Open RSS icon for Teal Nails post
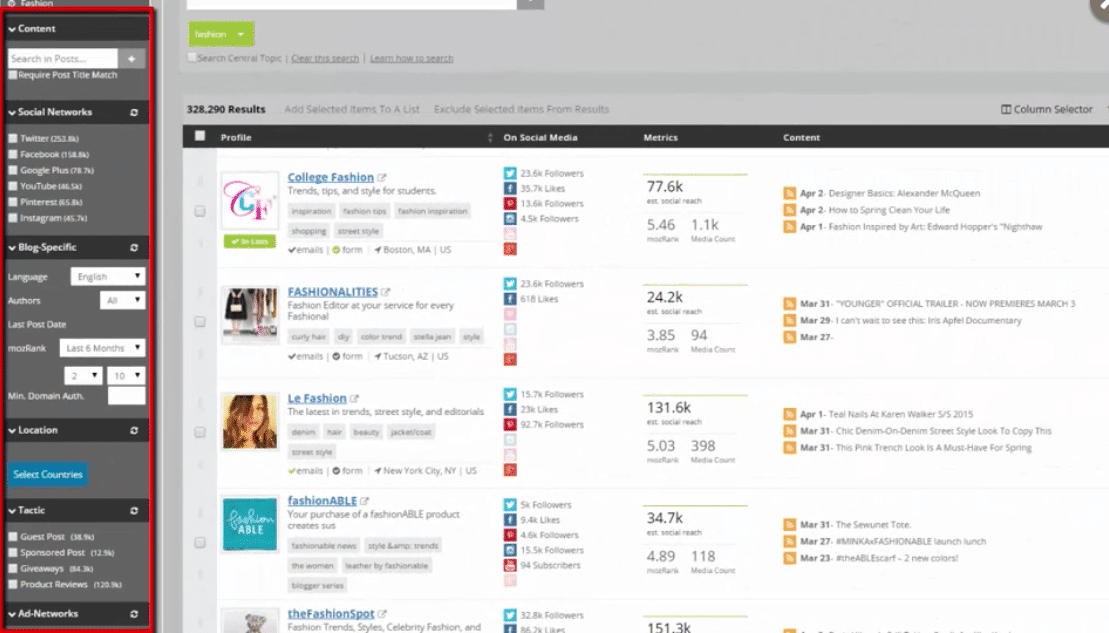Image resolution: width=1109 pixels, height=633 pixels. pyautogui.click(x=789, y=414)
